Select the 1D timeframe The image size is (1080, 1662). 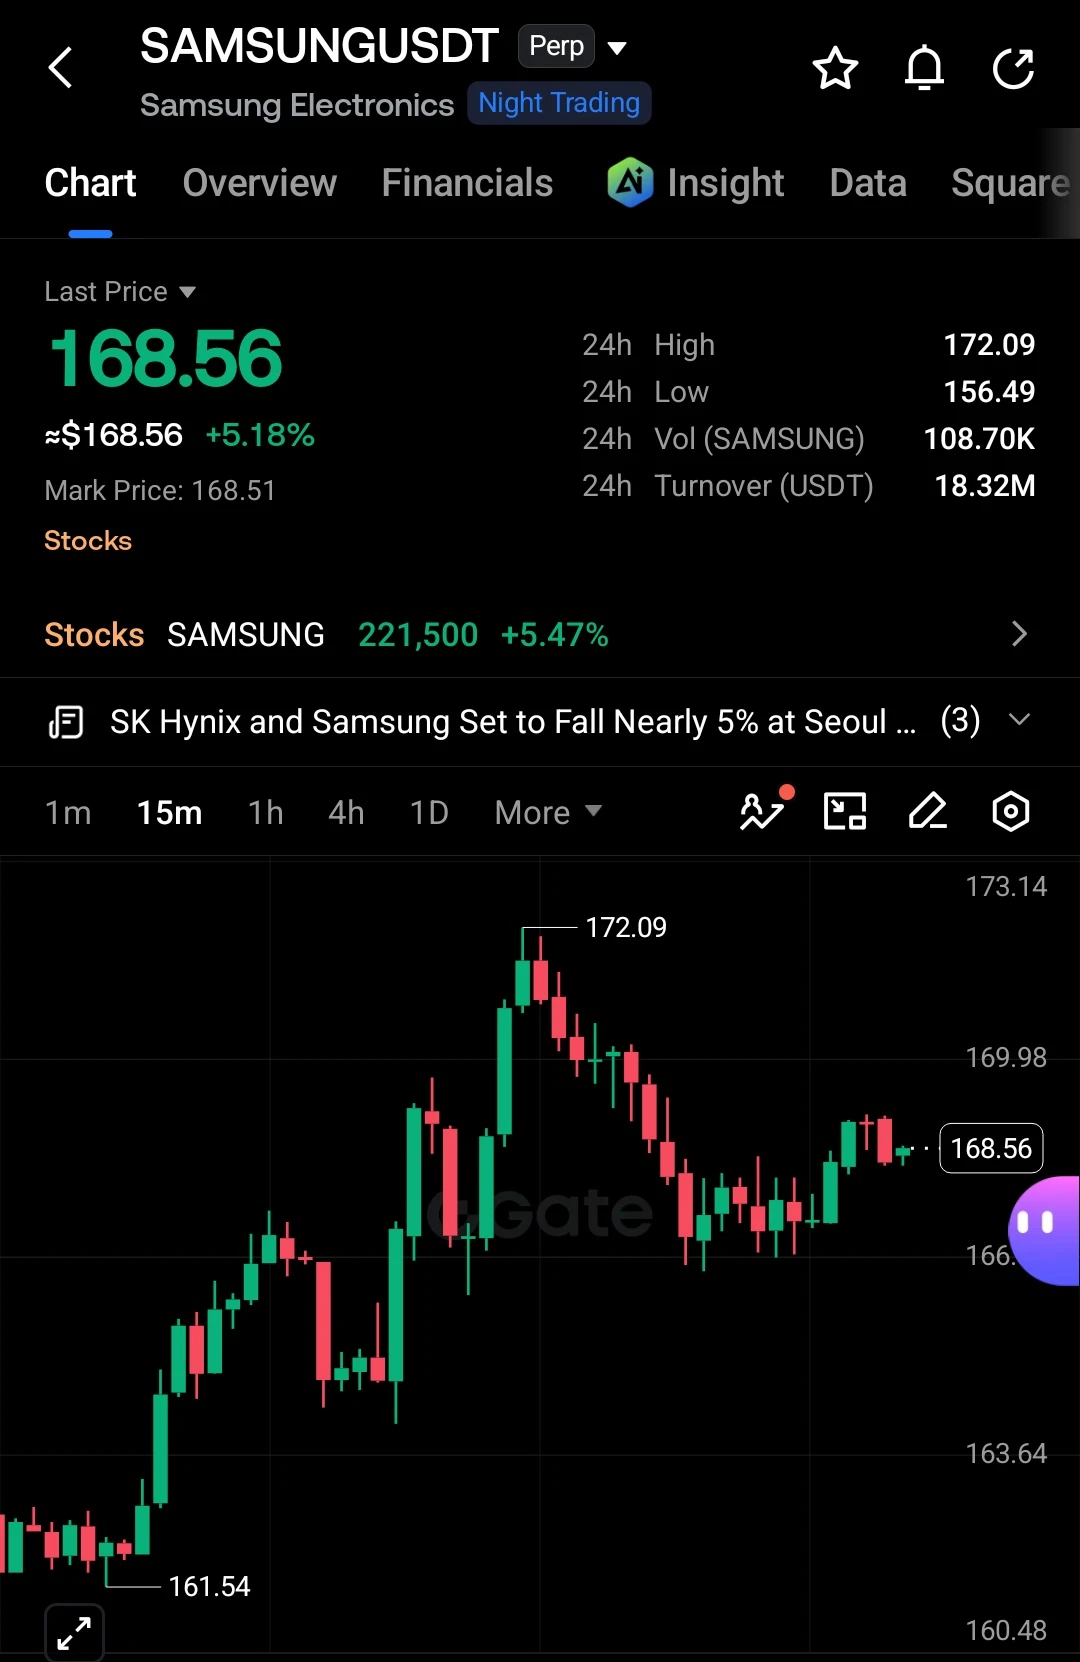click(x=429, y=812)
